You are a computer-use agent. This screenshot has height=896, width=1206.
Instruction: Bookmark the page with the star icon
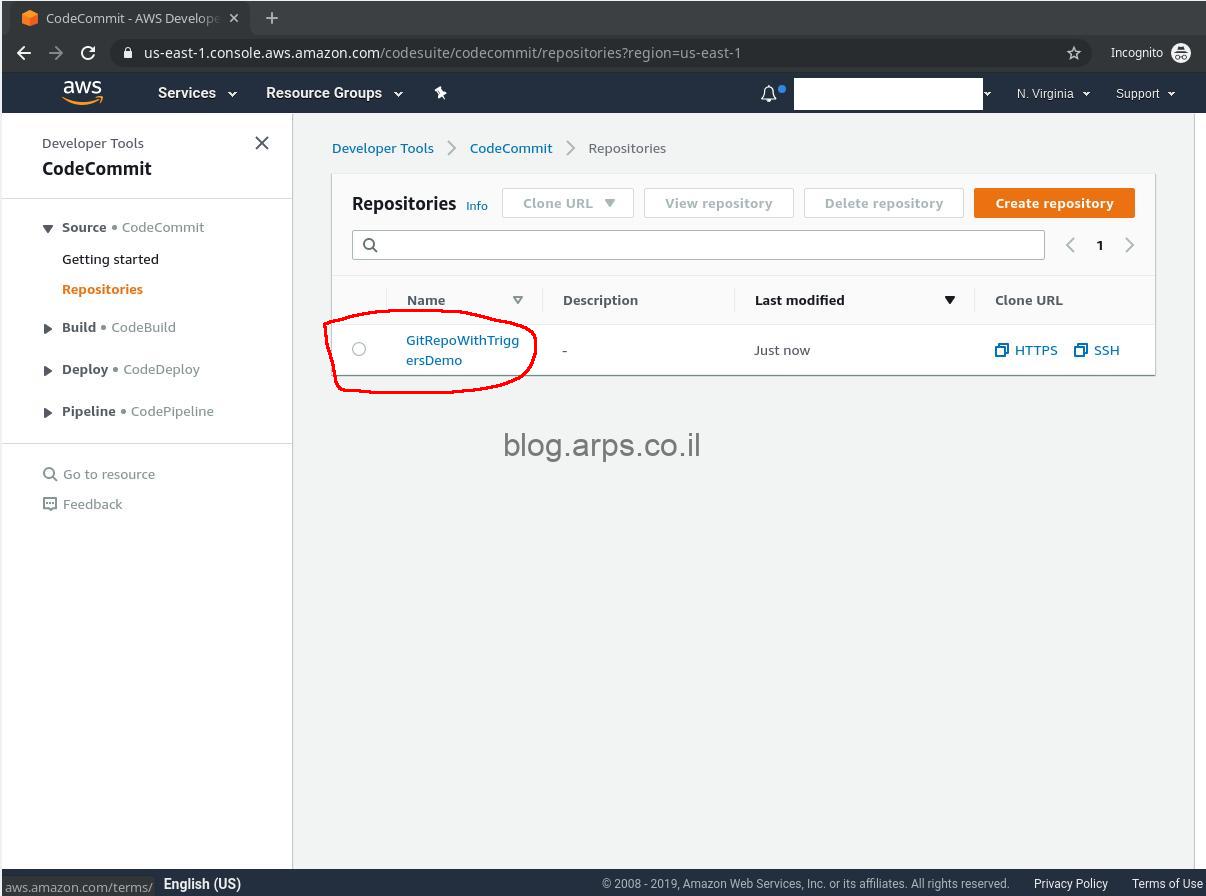pyautogui.click(x=1074, y=53)
